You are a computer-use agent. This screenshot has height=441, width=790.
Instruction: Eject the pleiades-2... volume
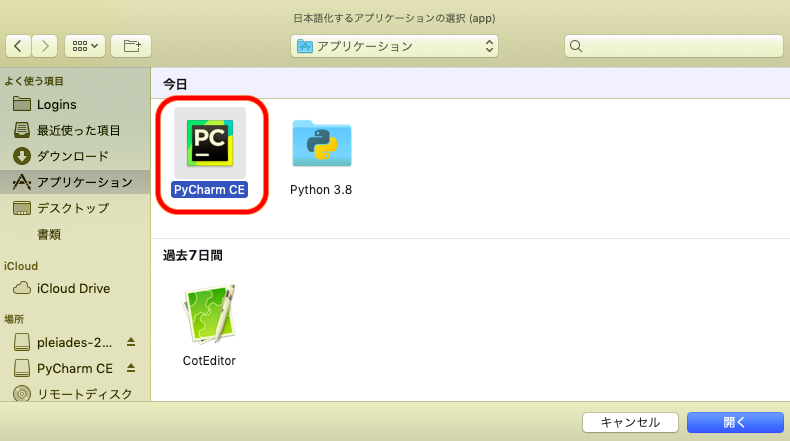pos(131,342)
